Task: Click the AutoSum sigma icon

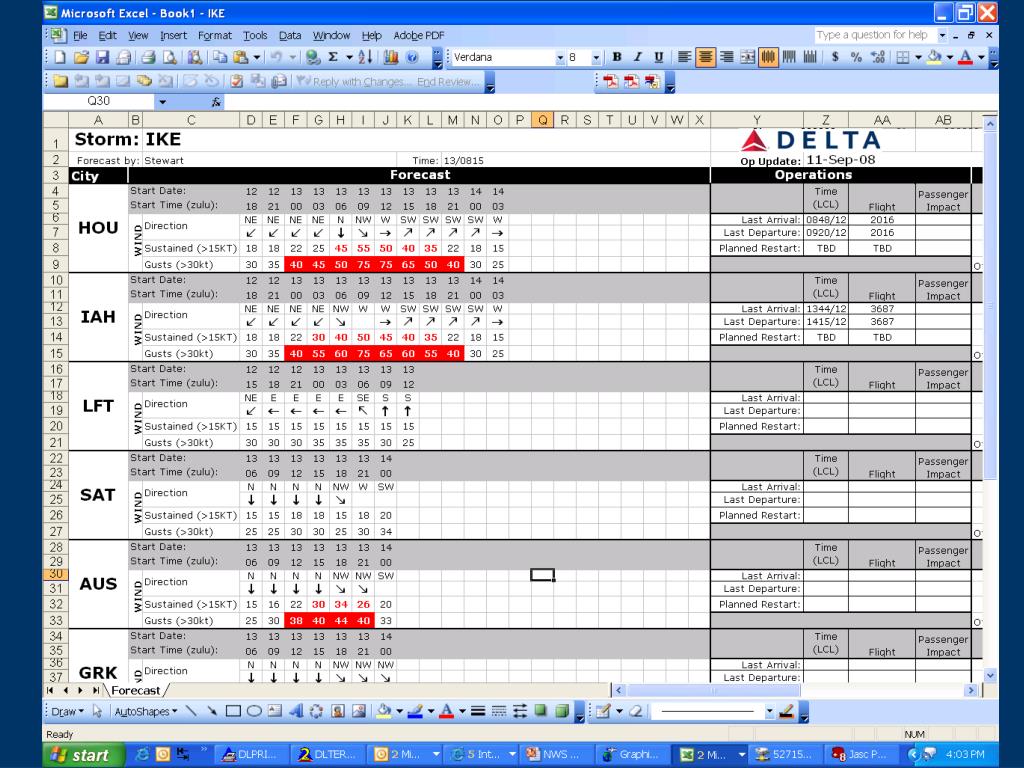Action: [x=332, y=57]
